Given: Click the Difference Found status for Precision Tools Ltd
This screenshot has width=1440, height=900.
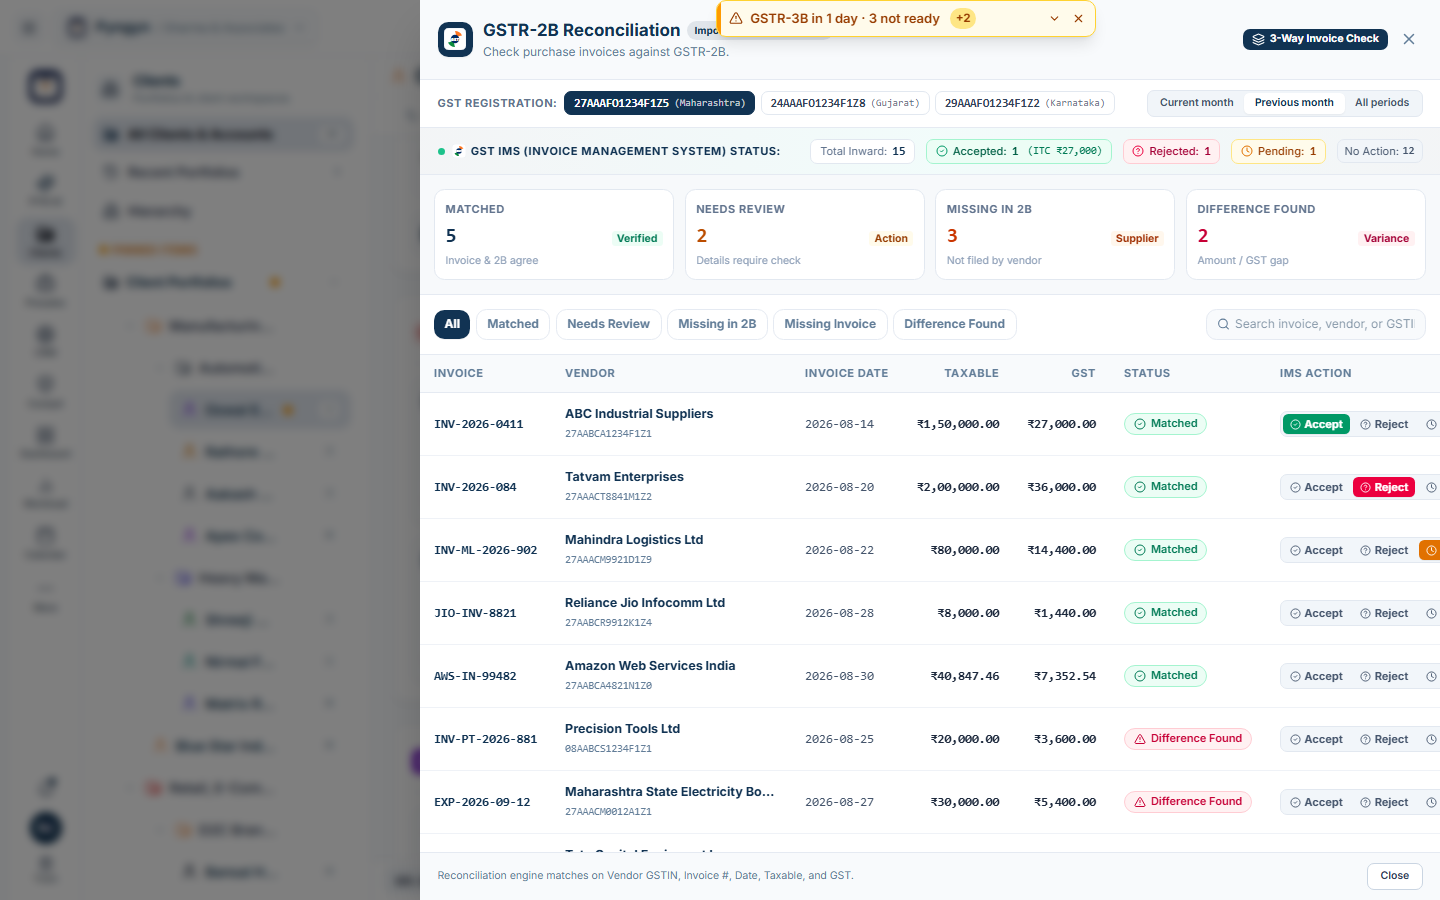Looking at the screenshot, I should click(1188, 739).
